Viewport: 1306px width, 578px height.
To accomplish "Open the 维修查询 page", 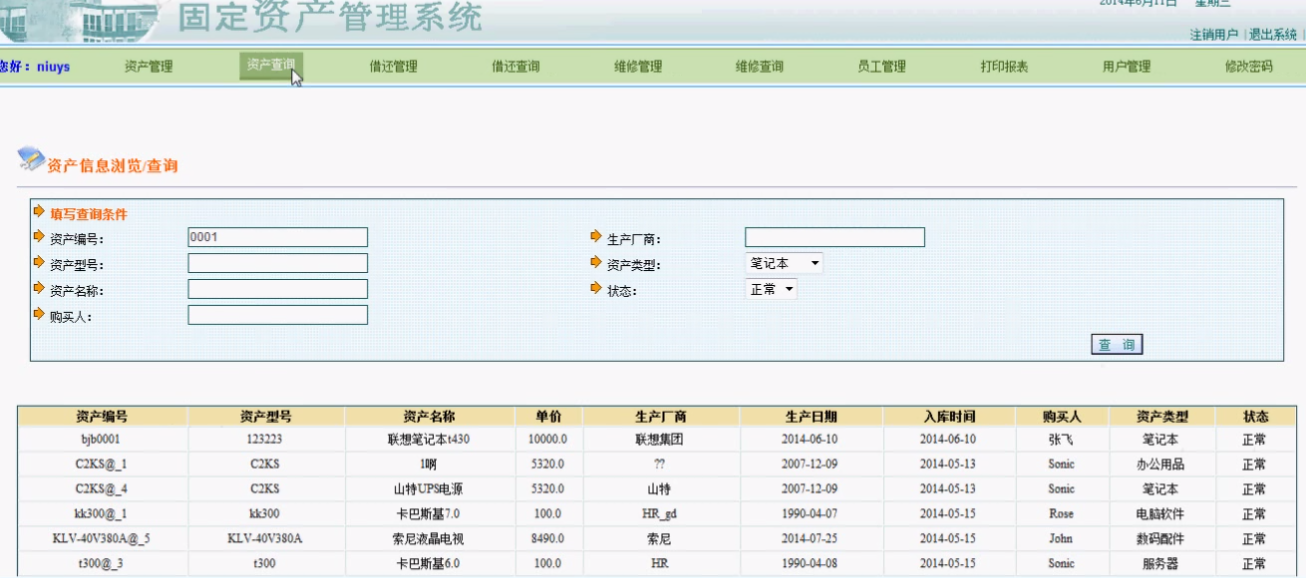I will (760, 67).
